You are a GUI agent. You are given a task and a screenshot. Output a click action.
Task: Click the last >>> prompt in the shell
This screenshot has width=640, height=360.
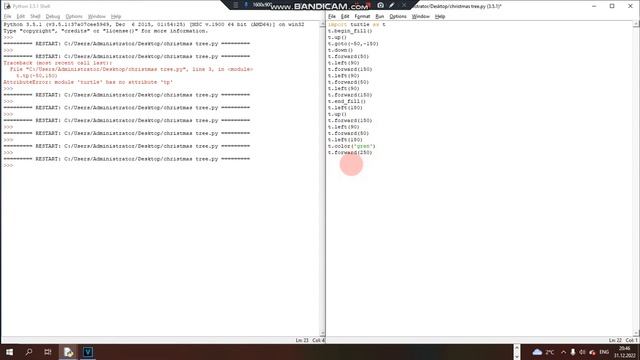[8, 165]
